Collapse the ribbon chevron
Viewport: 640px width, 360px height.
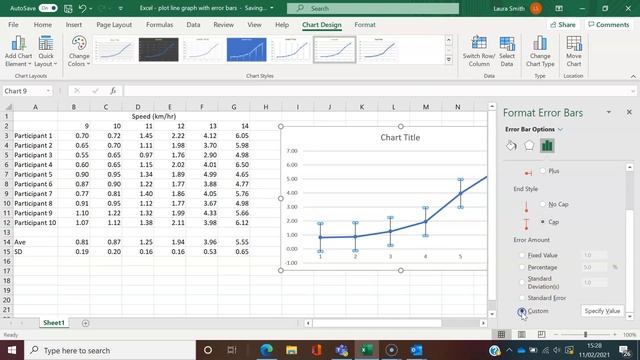(x=633, y=76)
